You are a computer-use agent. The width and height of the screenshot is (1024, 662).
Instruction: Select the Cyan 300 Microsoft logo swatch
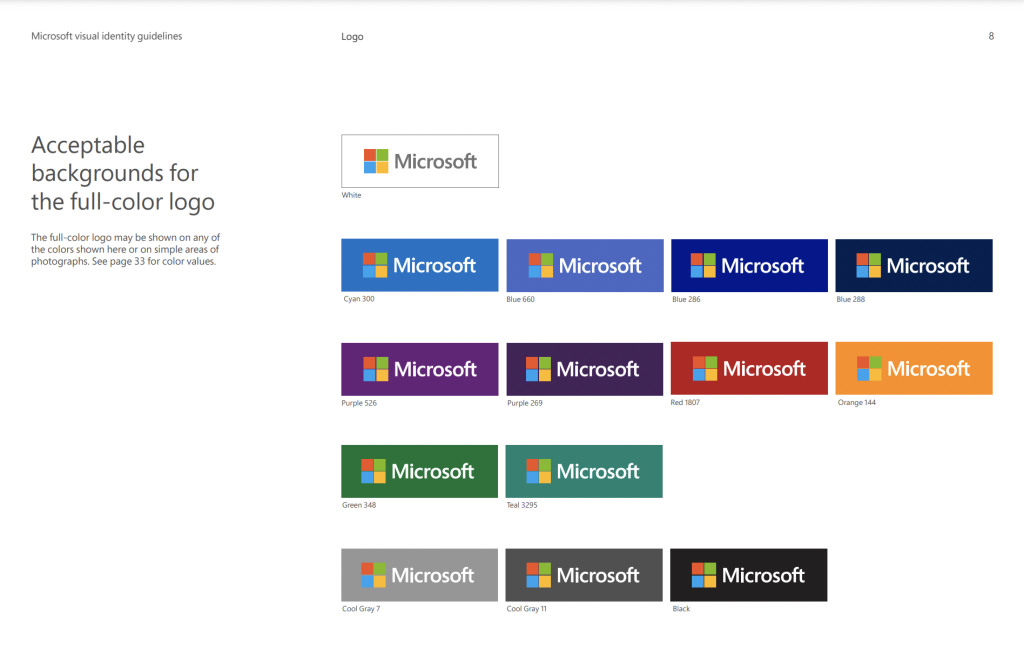[x=420, y=265]
